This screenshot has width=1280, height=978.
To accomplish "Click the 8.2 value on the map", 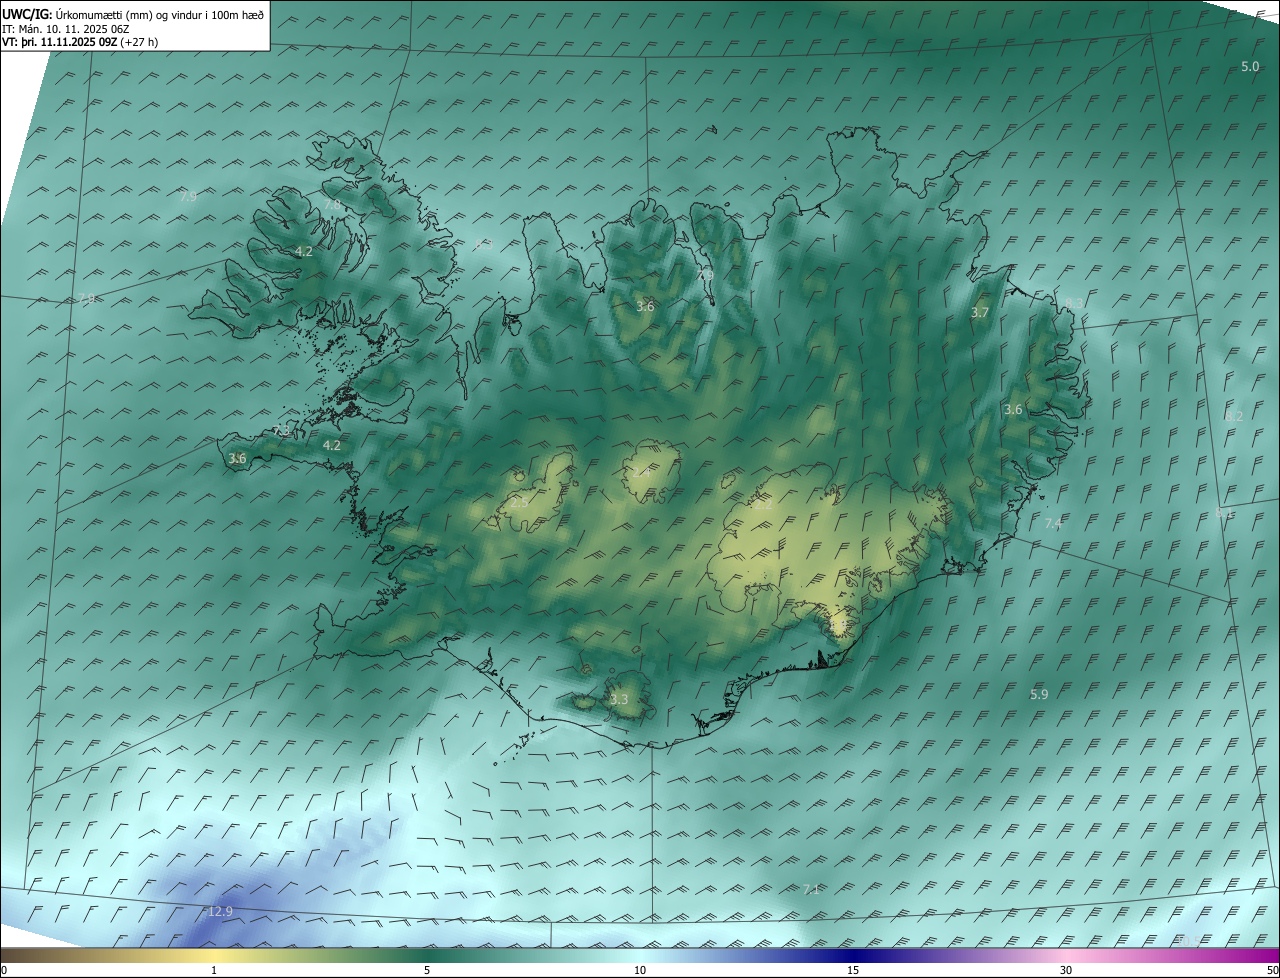I will click(1234, 417).
